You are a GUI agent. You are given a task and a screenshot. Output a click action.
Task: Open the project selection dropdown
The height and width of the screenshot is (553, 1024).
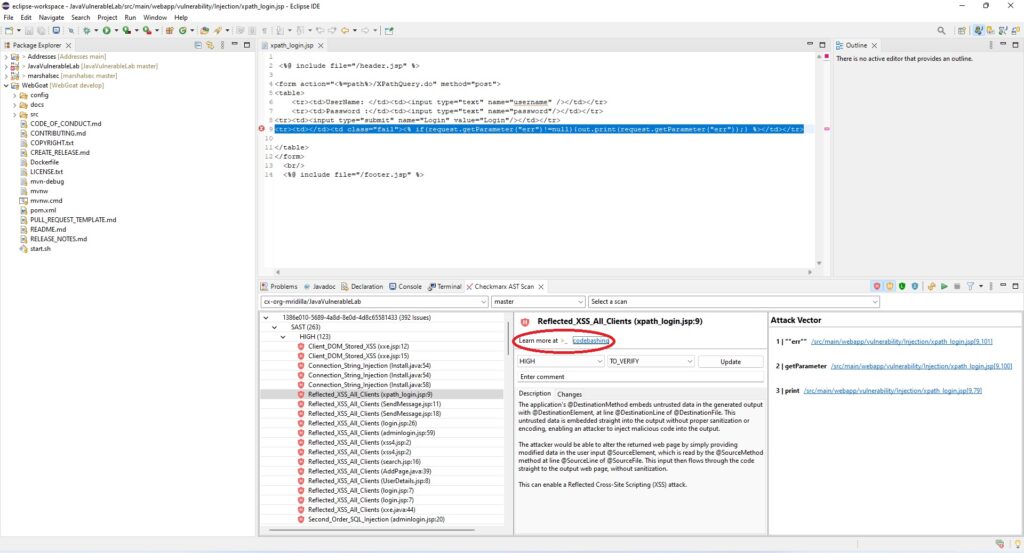373,301
